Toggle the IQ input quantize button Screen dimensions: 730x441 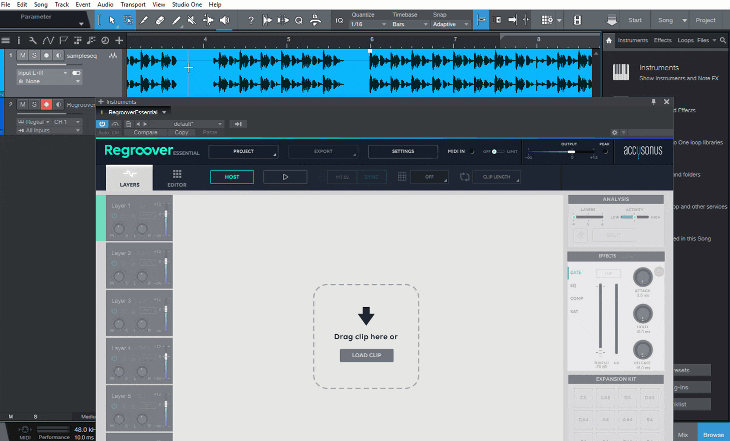tap(339, 20)
